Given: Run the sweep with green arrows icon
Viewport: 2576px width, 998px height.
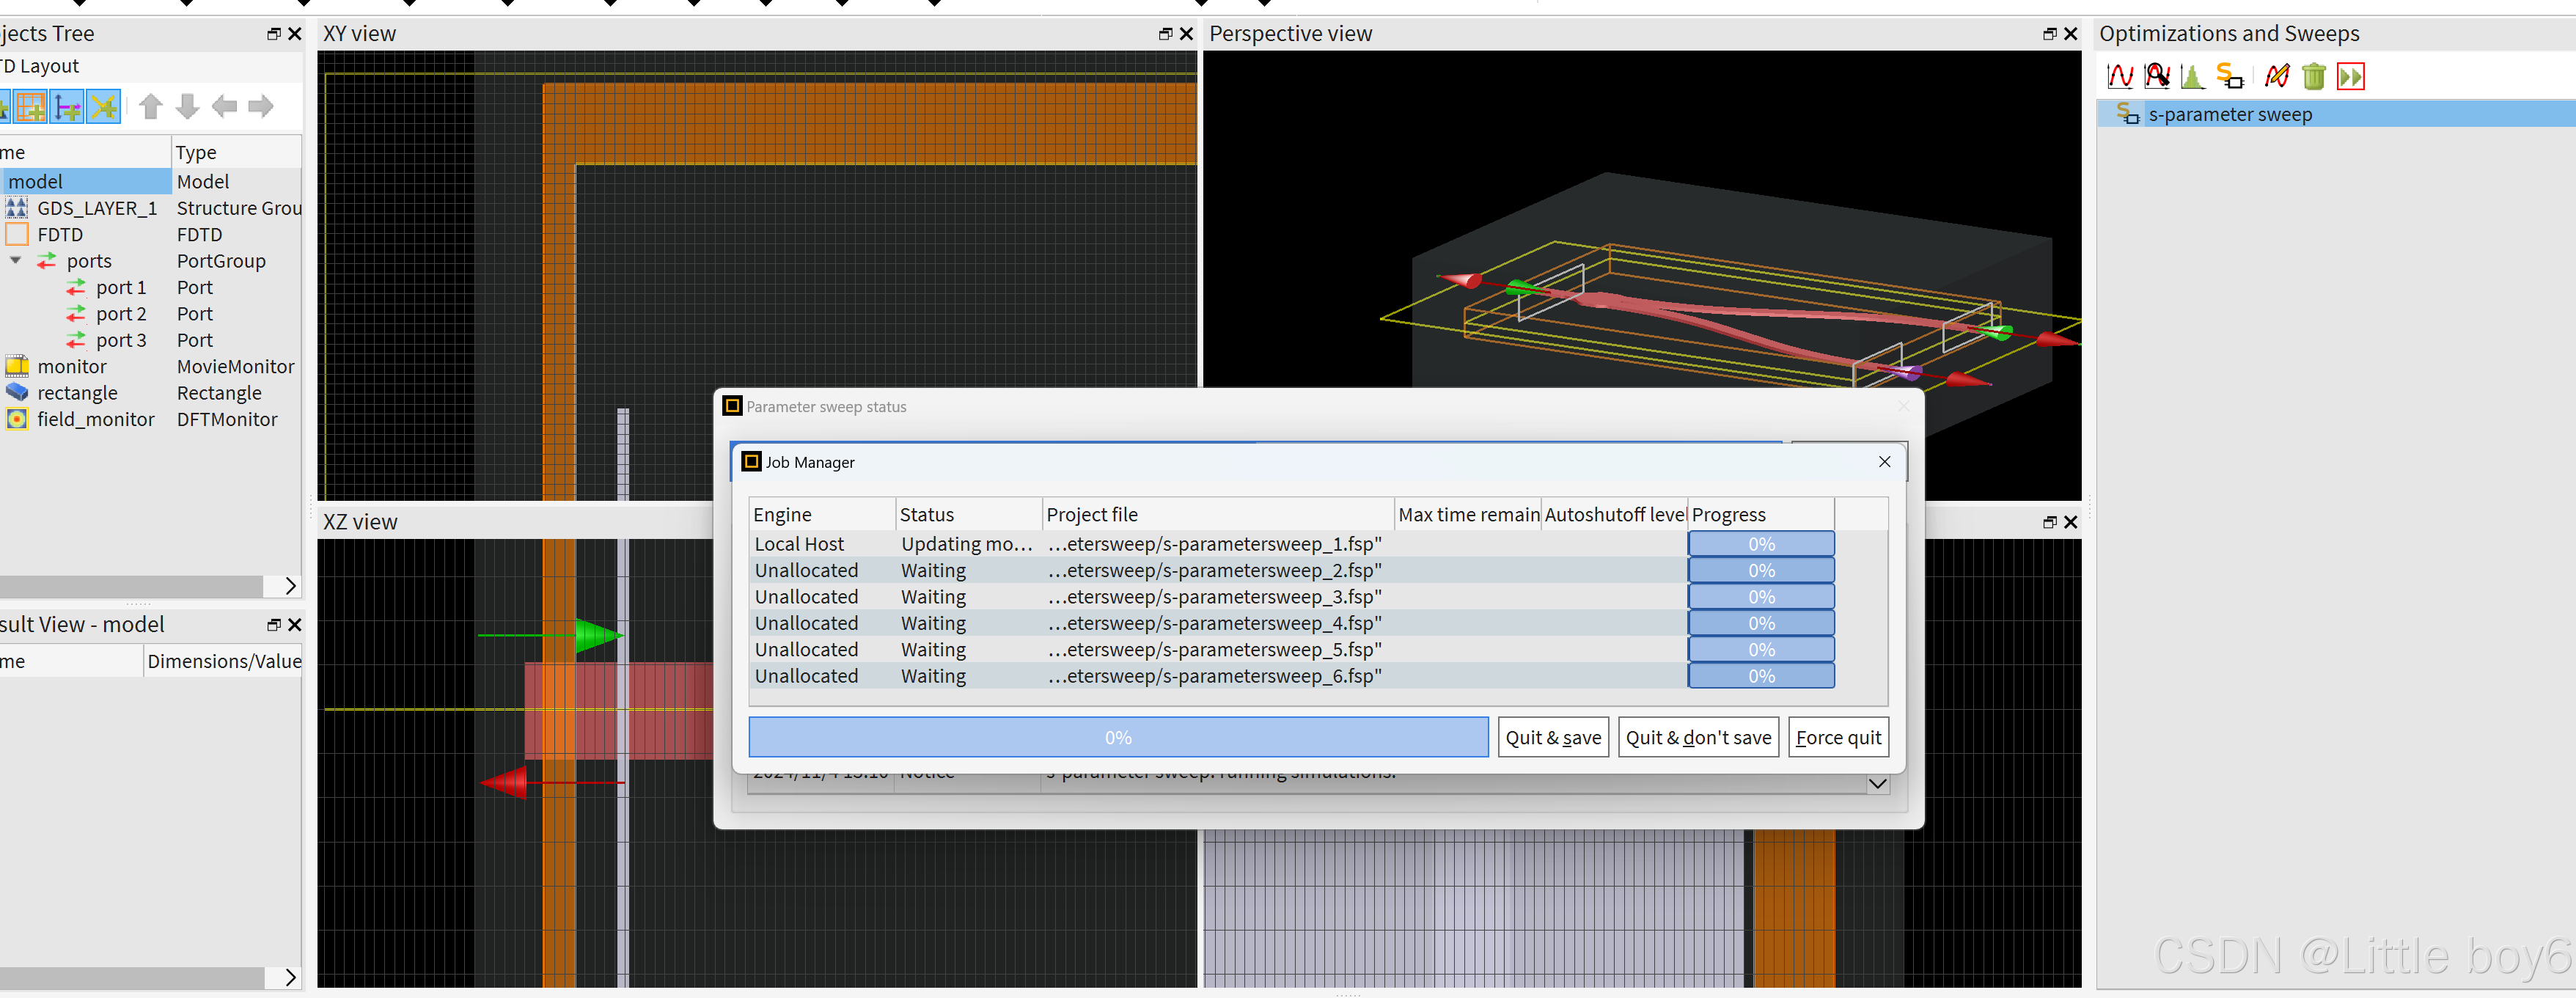Looking at the screenshot, I should tap(2350, 76).
